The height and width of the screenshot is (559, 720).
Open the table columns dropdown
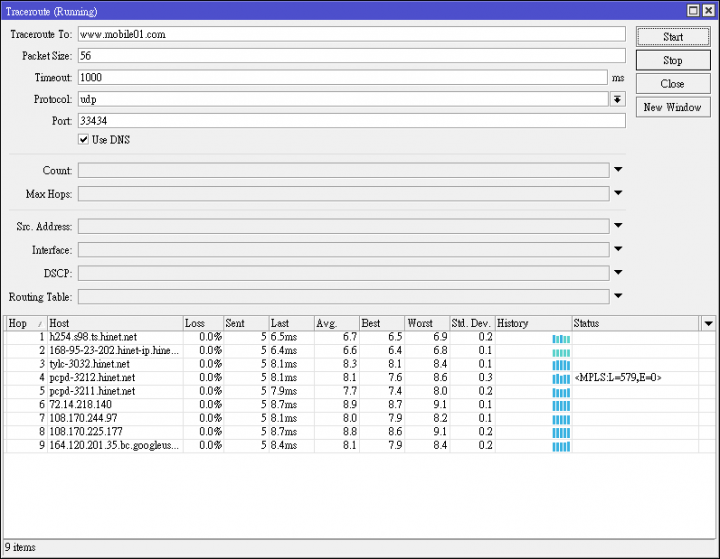pos(708,323)
